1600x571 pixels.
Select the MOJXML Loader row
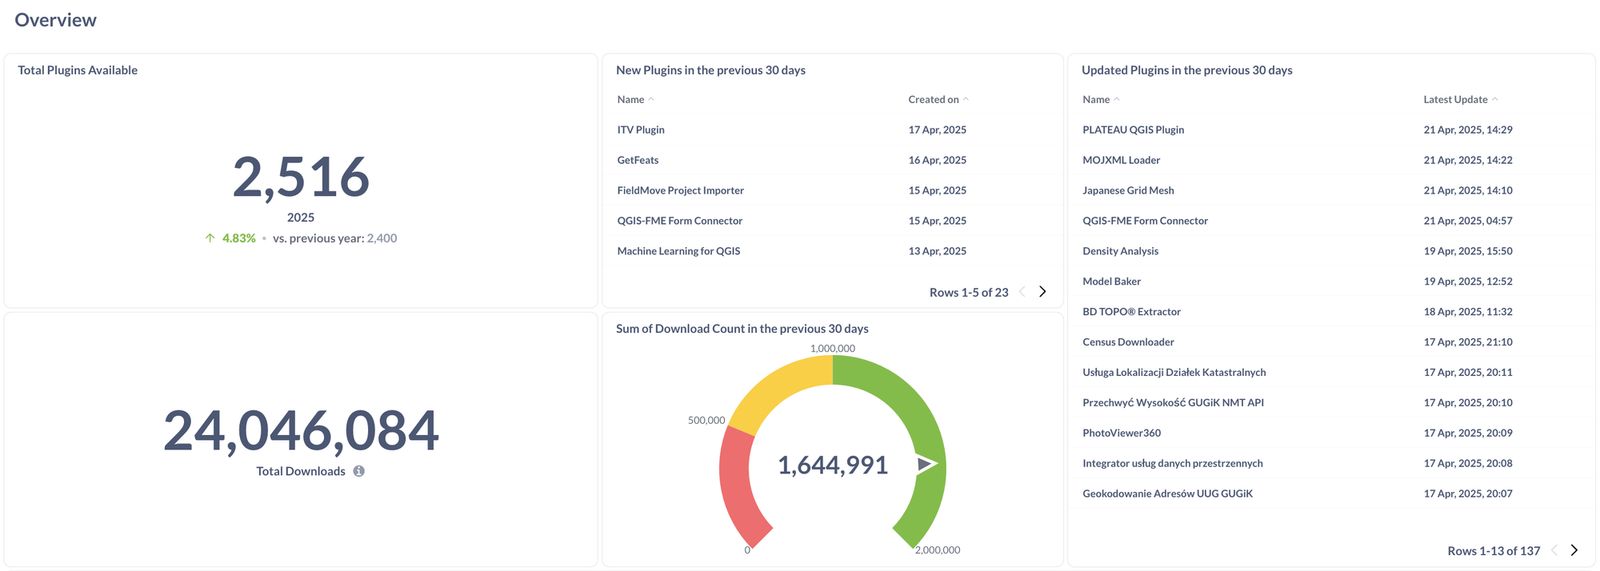1331,160
